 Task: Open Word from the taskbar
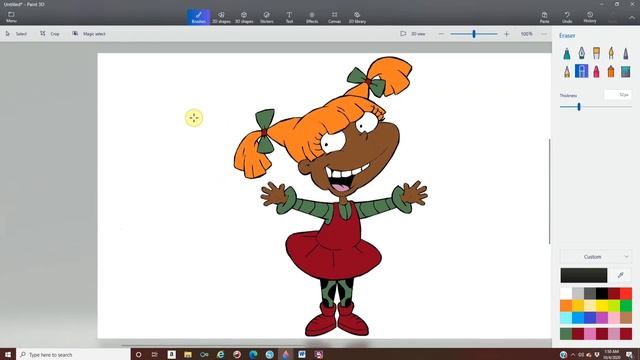(x=302, y=354)
